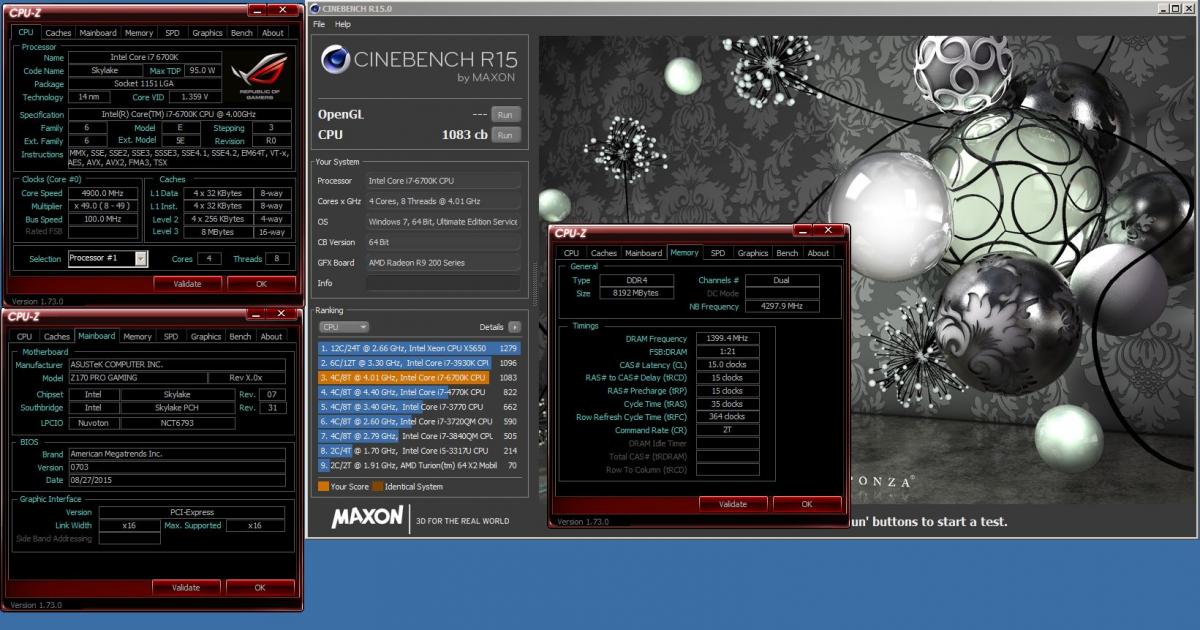Open the Ranking CPU dropdown in Cinebench
The height and width of the screenshot is (630, 1200).
tap(343, 327)
